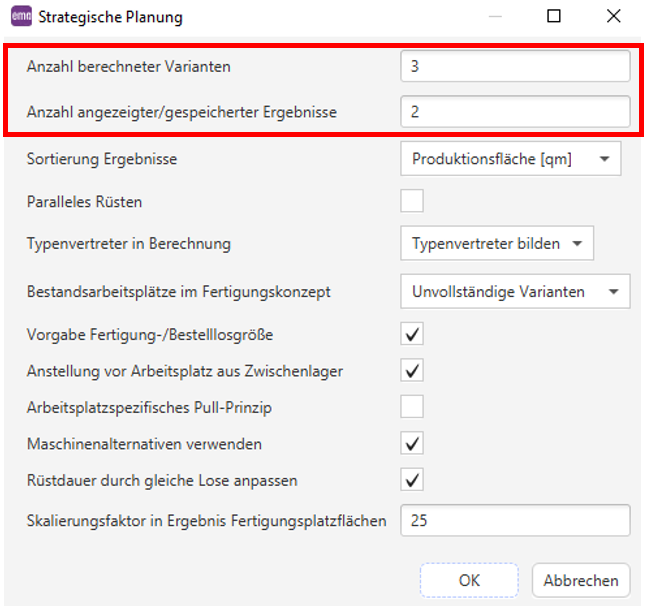Expand the Bestandsarbeitsplätze im Fertigungskonzept dropdown
Viewport: 647px width, 609px height.
pyautogui.click(x=515, y=291)
